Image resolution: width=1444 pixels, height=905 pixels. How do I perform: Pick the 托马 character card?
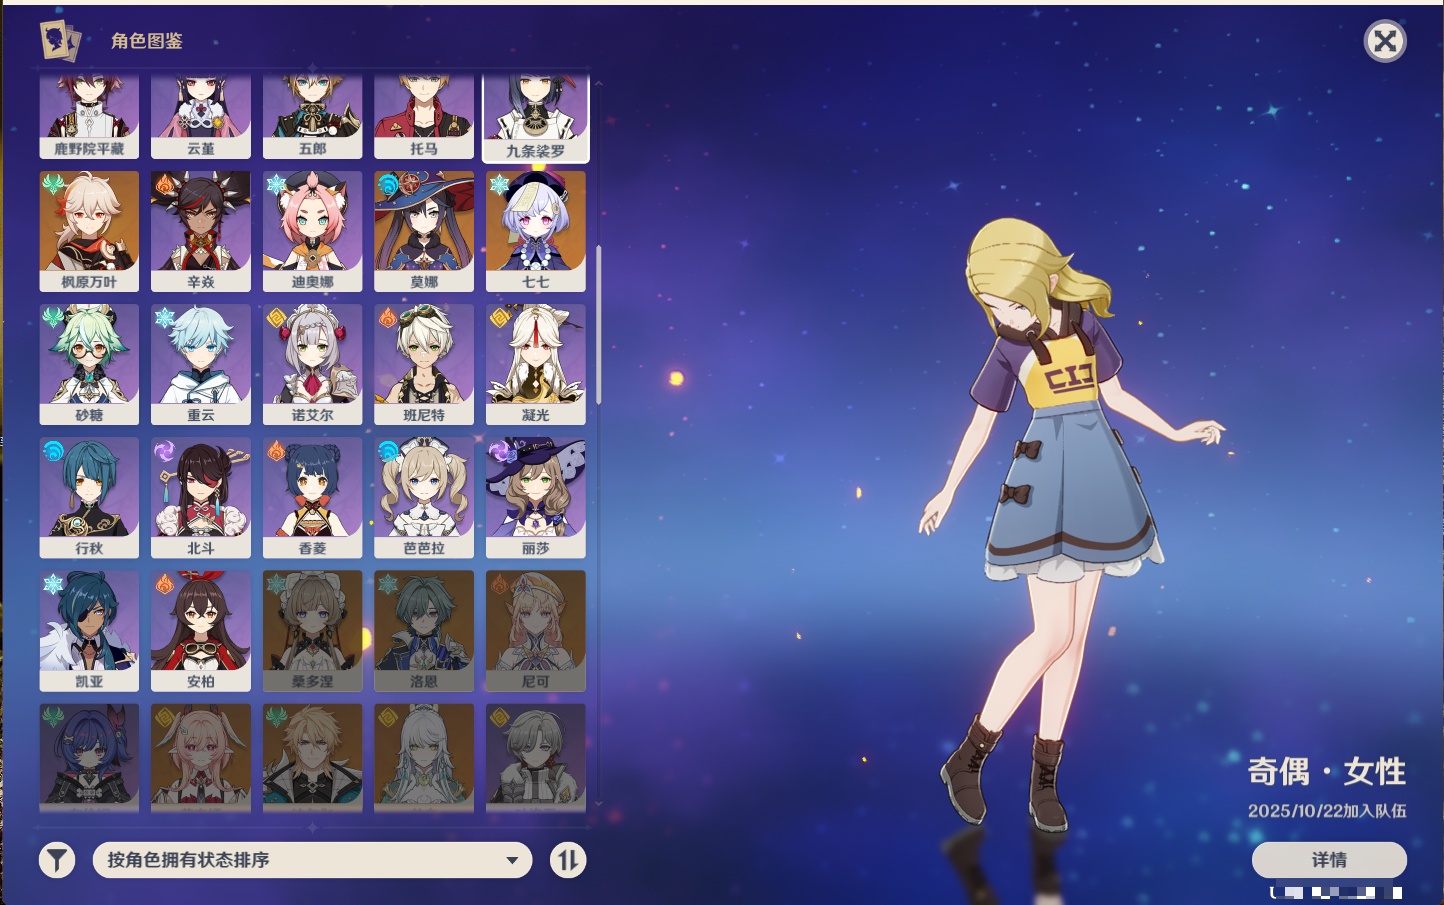tap(424, 115)
